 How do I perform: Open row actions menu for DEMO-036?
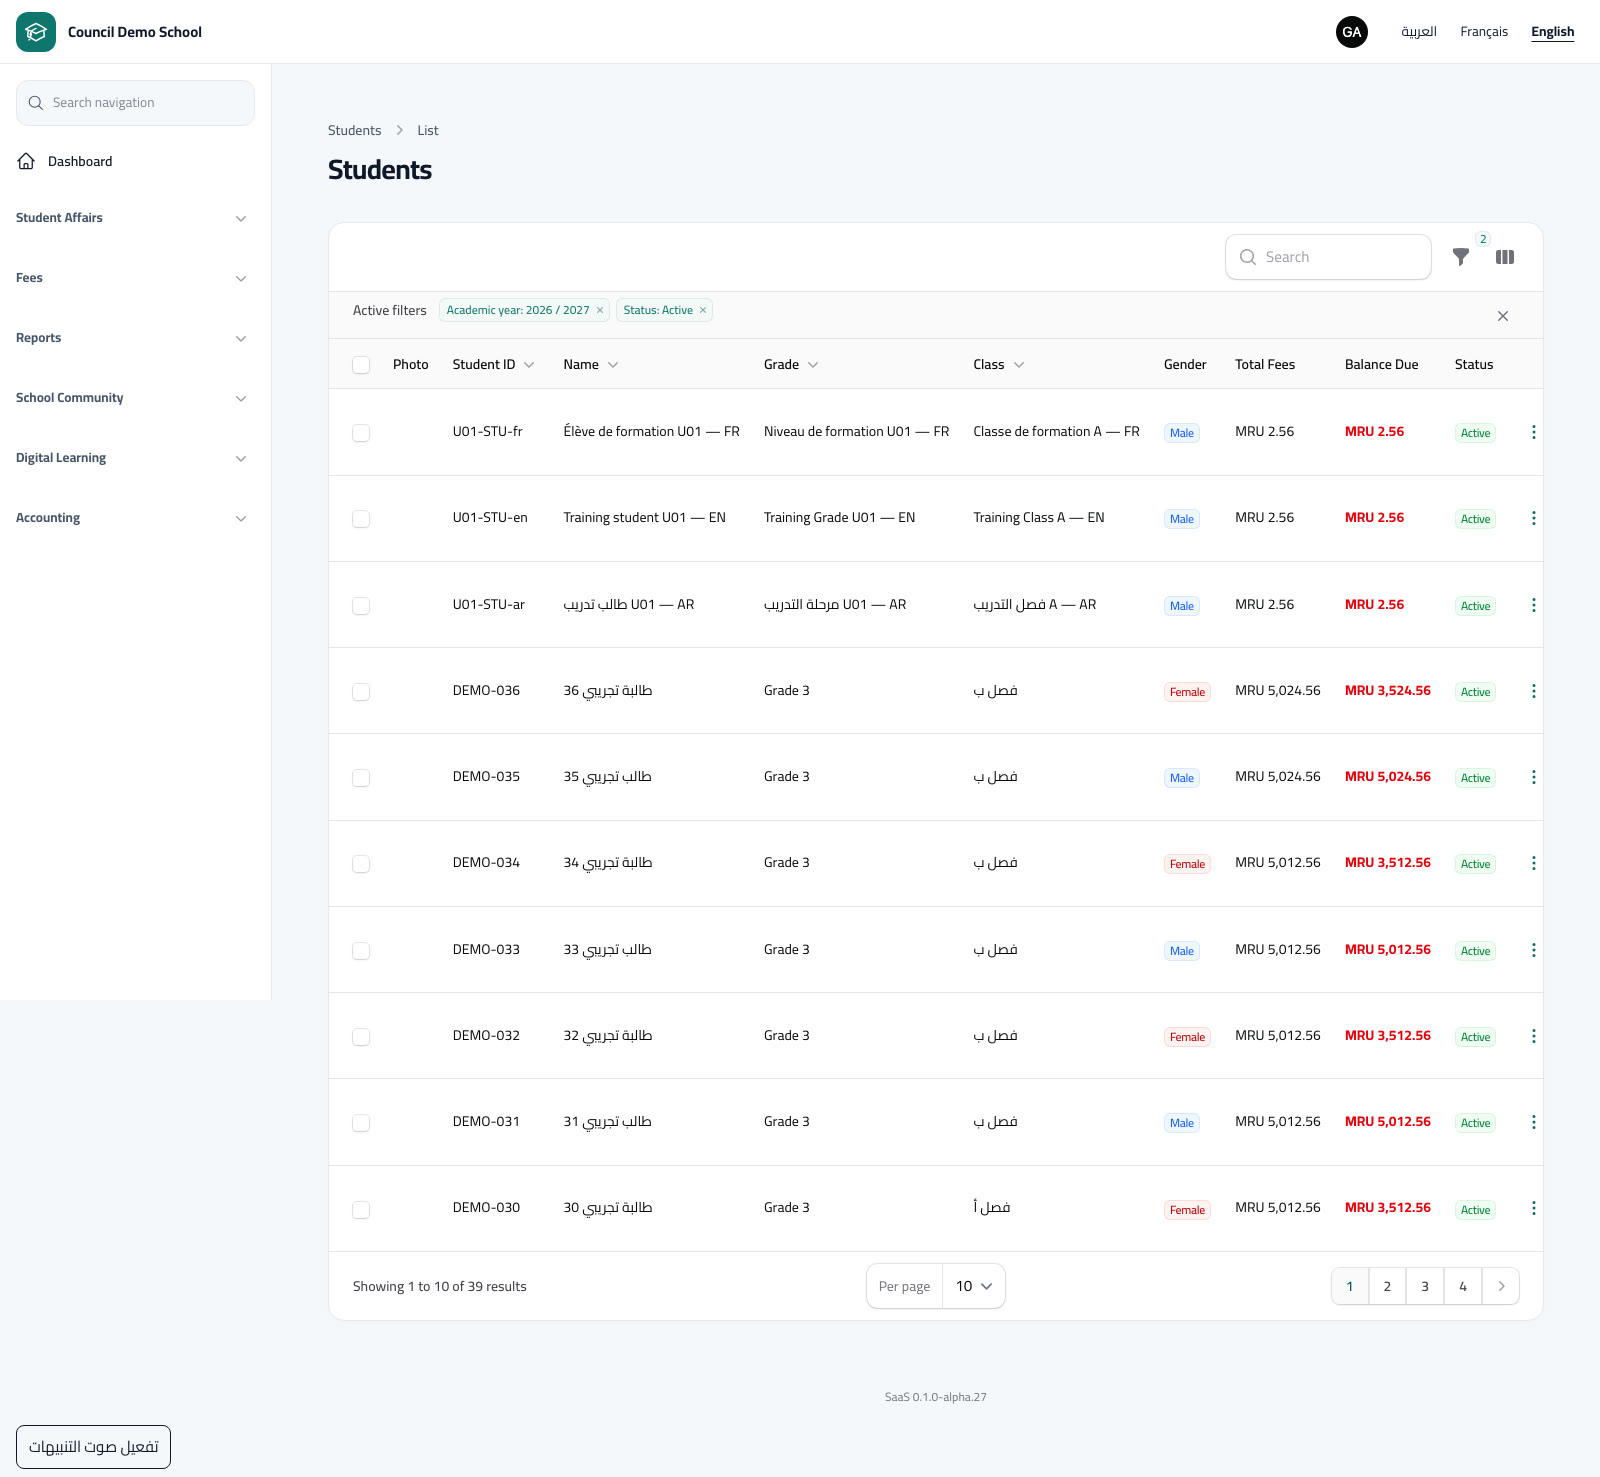(x=1534, y=691)
